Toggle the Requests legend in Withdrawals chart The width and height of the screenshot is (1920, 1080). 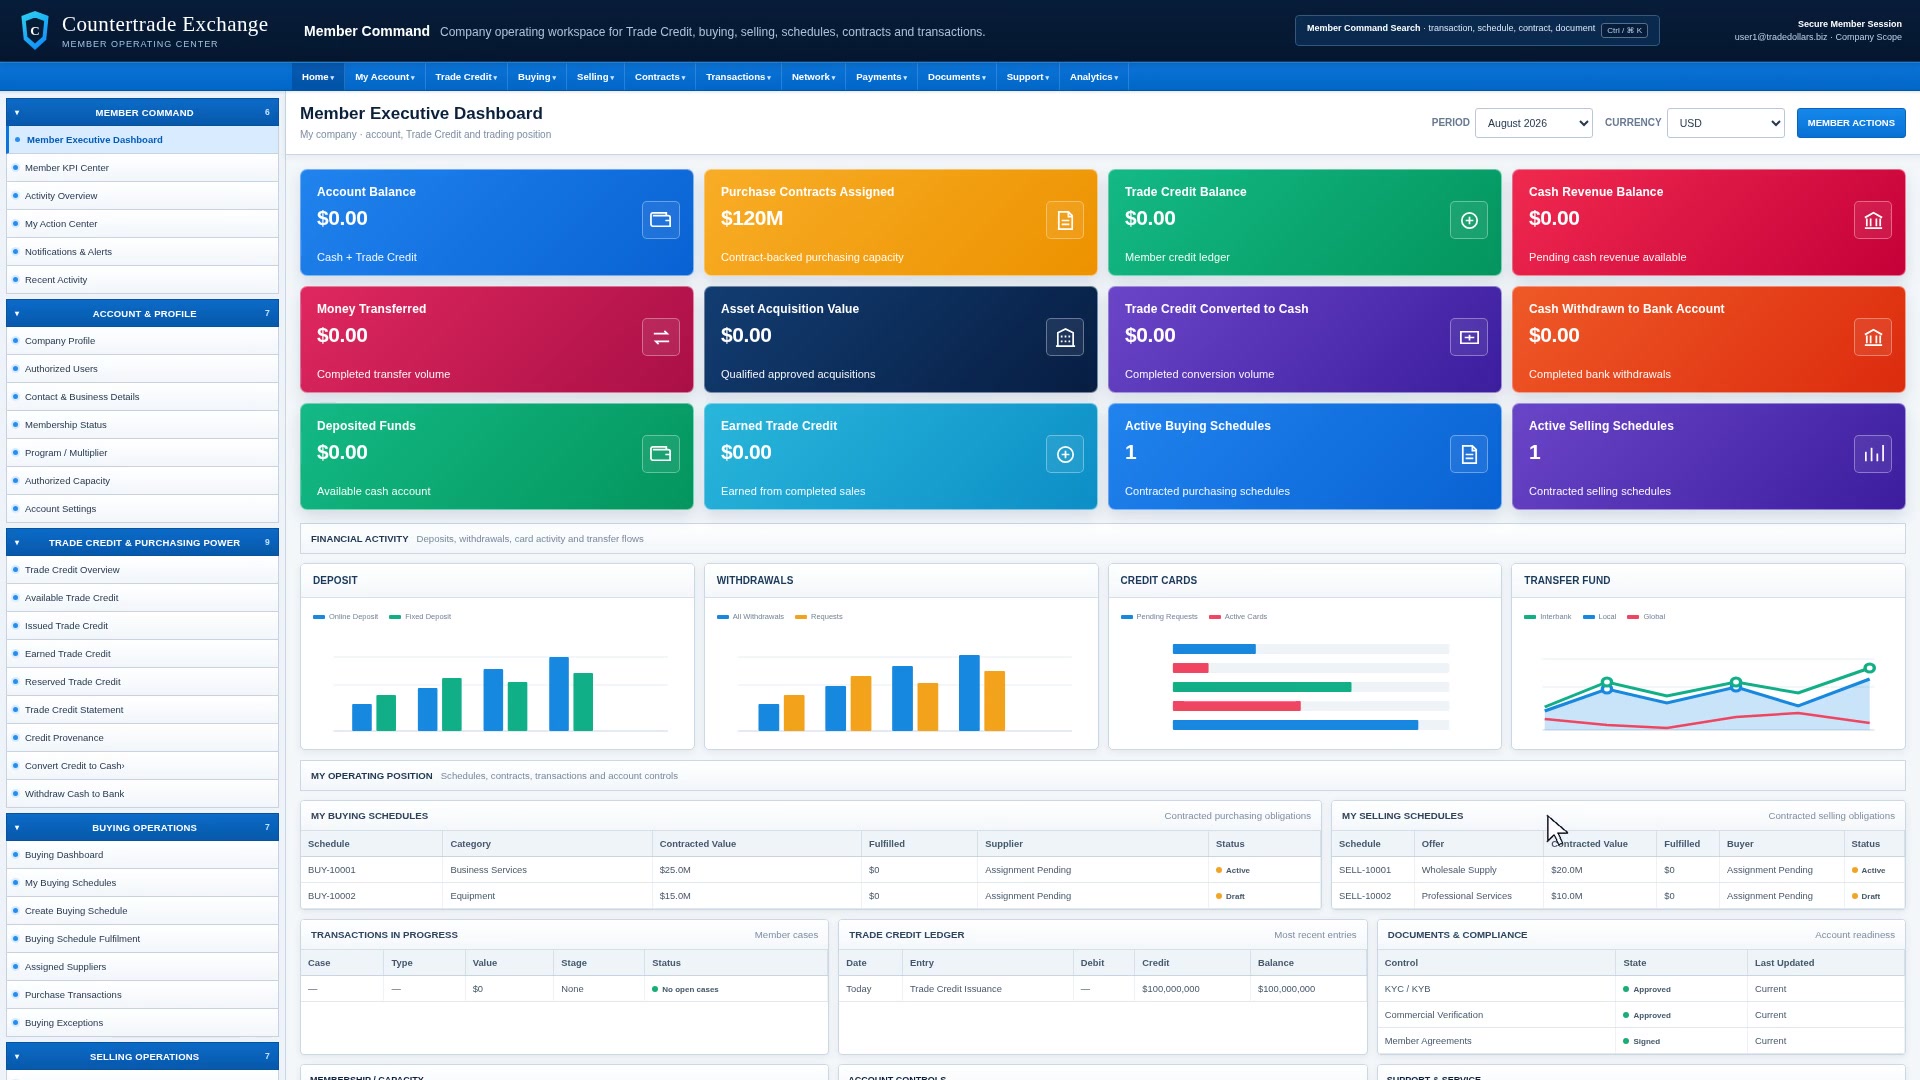pos(819,617)
